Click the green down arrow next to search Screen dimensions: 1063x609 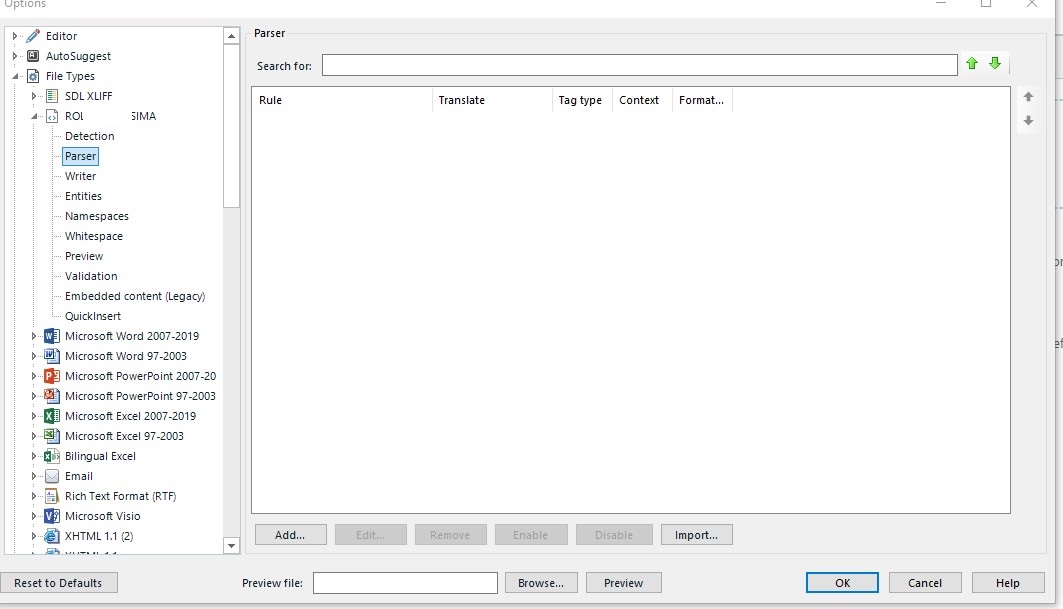(x=995, y=63)
